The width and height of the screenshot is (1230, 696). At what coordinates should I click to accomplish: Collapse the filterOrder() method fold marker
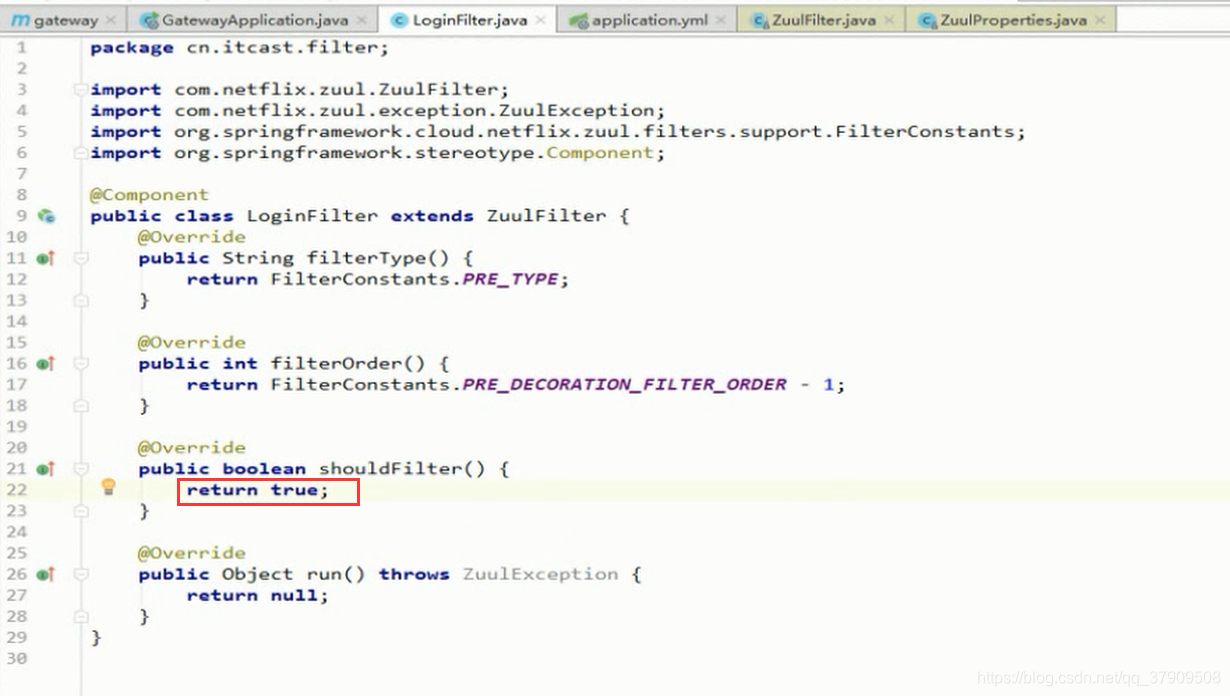[80, 363]
